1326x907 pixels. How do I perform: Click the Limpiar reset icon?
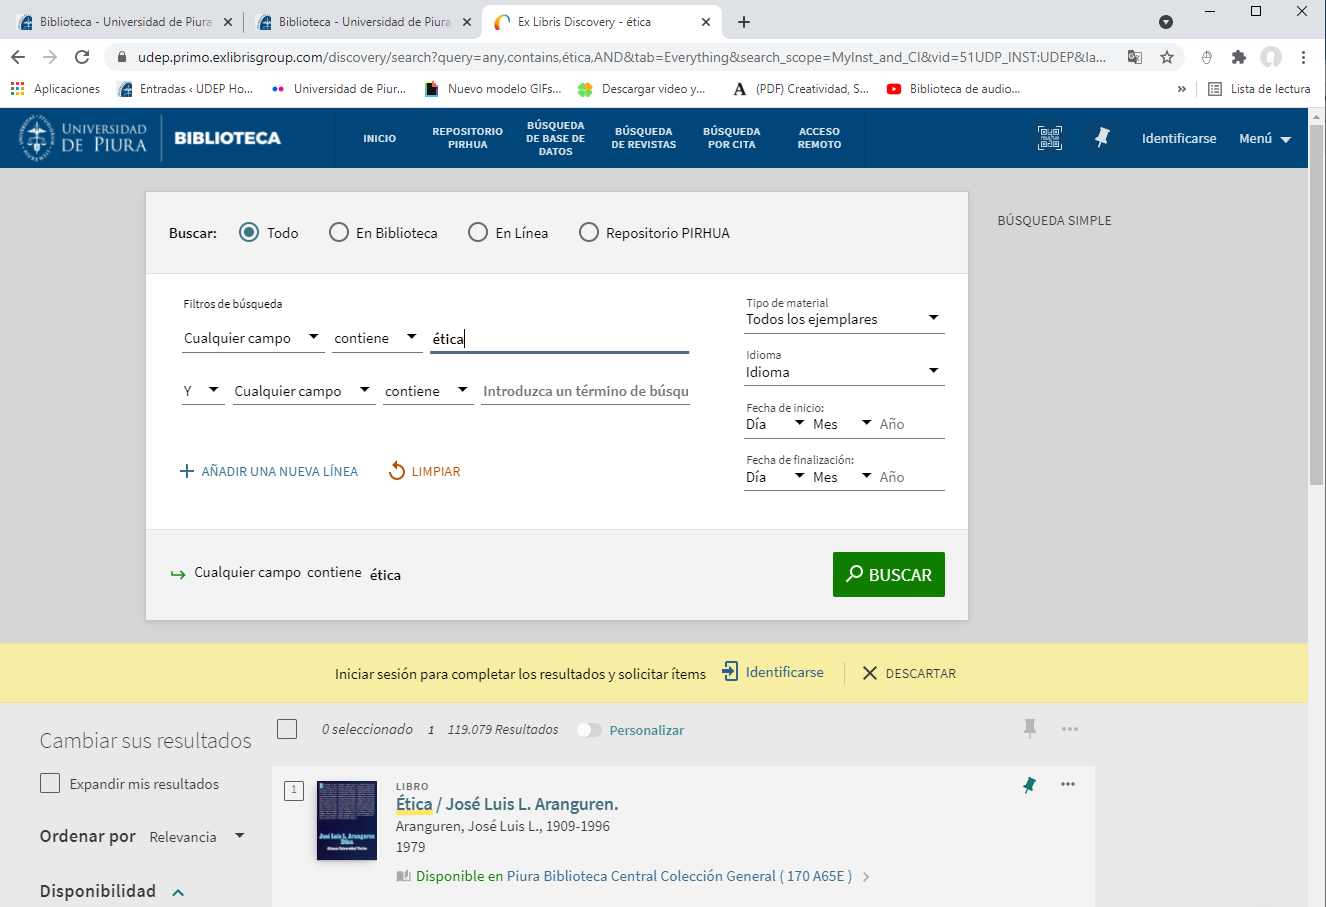click(x=397, y=471)
